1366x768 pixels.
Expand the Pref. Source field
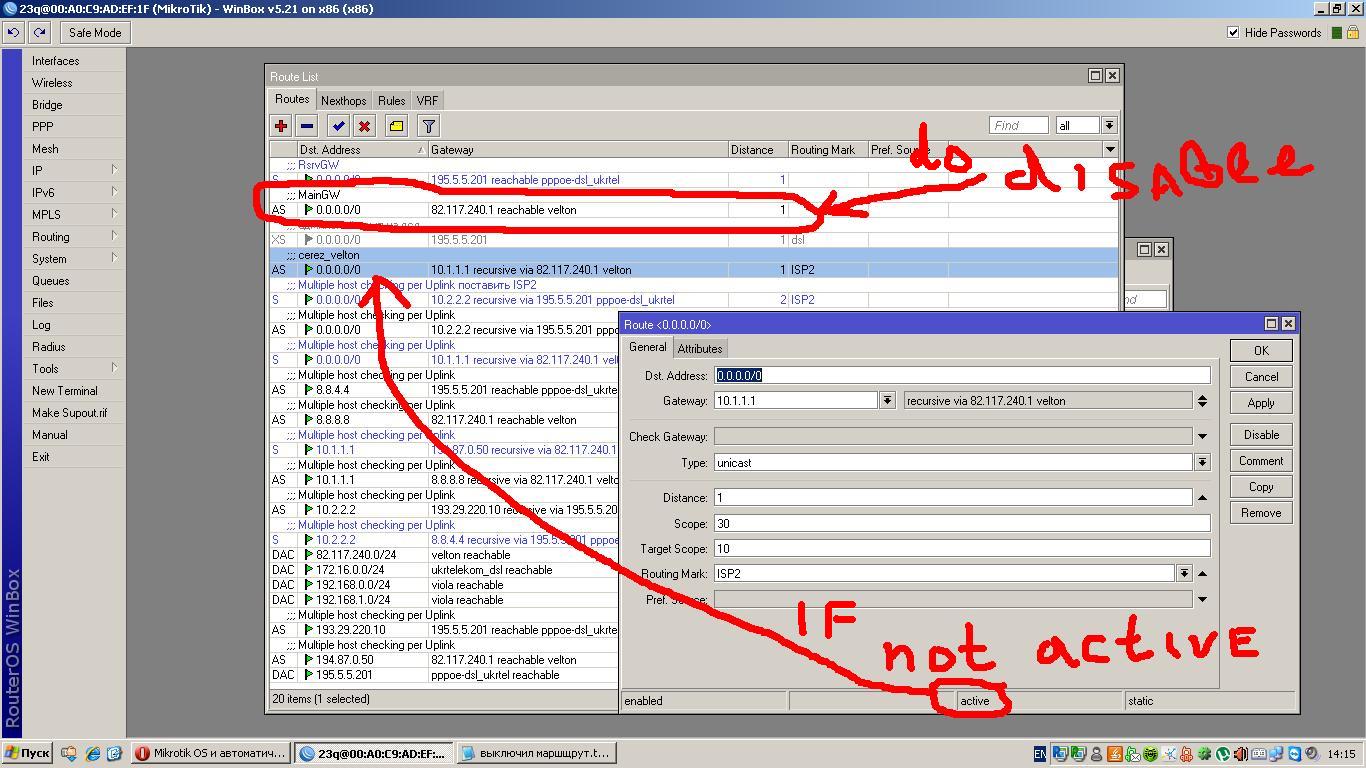coord(1202,600)
